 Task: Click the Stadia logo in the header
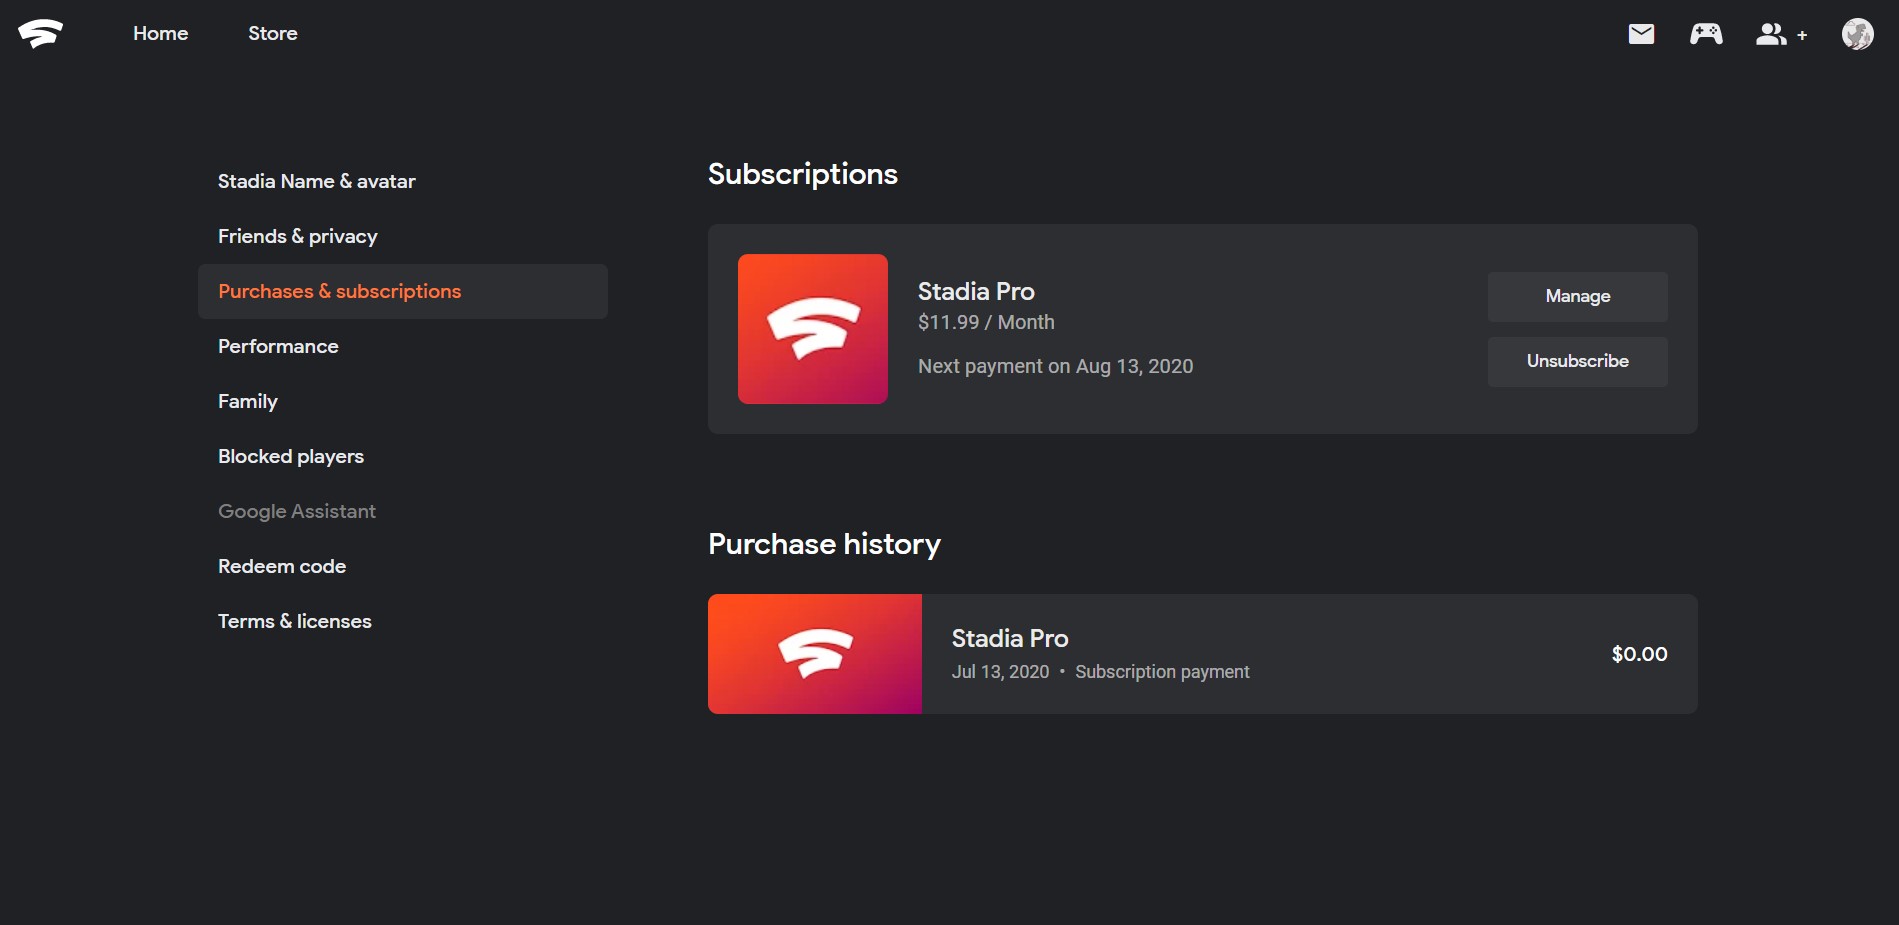click(40, 34)
